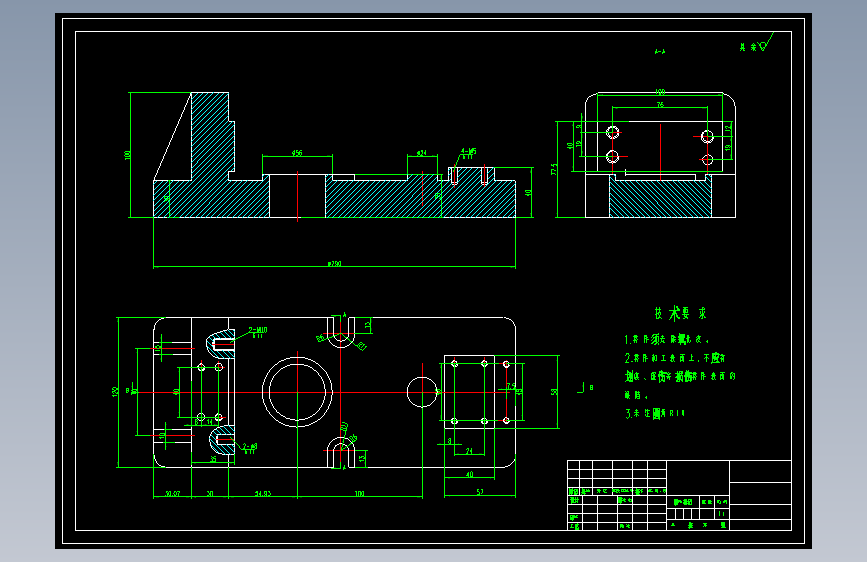
Task: Click the 20 dimension next to 30.07
Action: tap(210, 493)
